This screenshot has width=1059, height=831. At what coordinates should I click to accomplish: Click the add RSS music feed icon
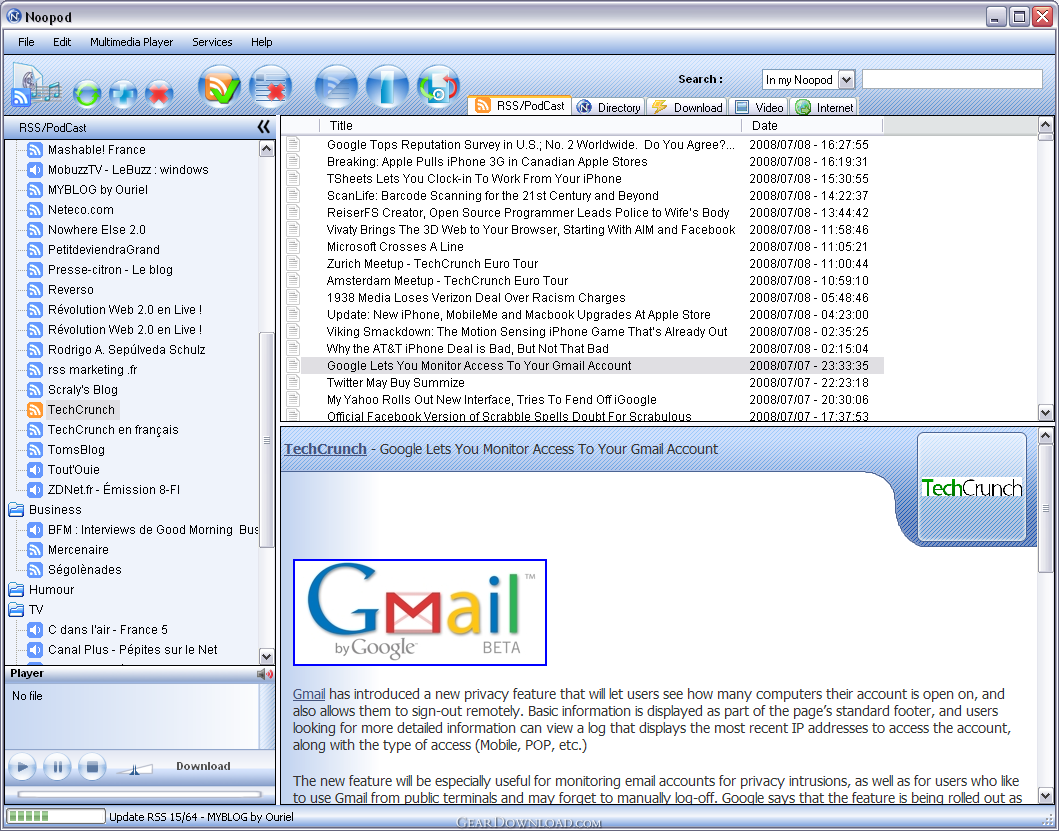click(x=34, y=86)
